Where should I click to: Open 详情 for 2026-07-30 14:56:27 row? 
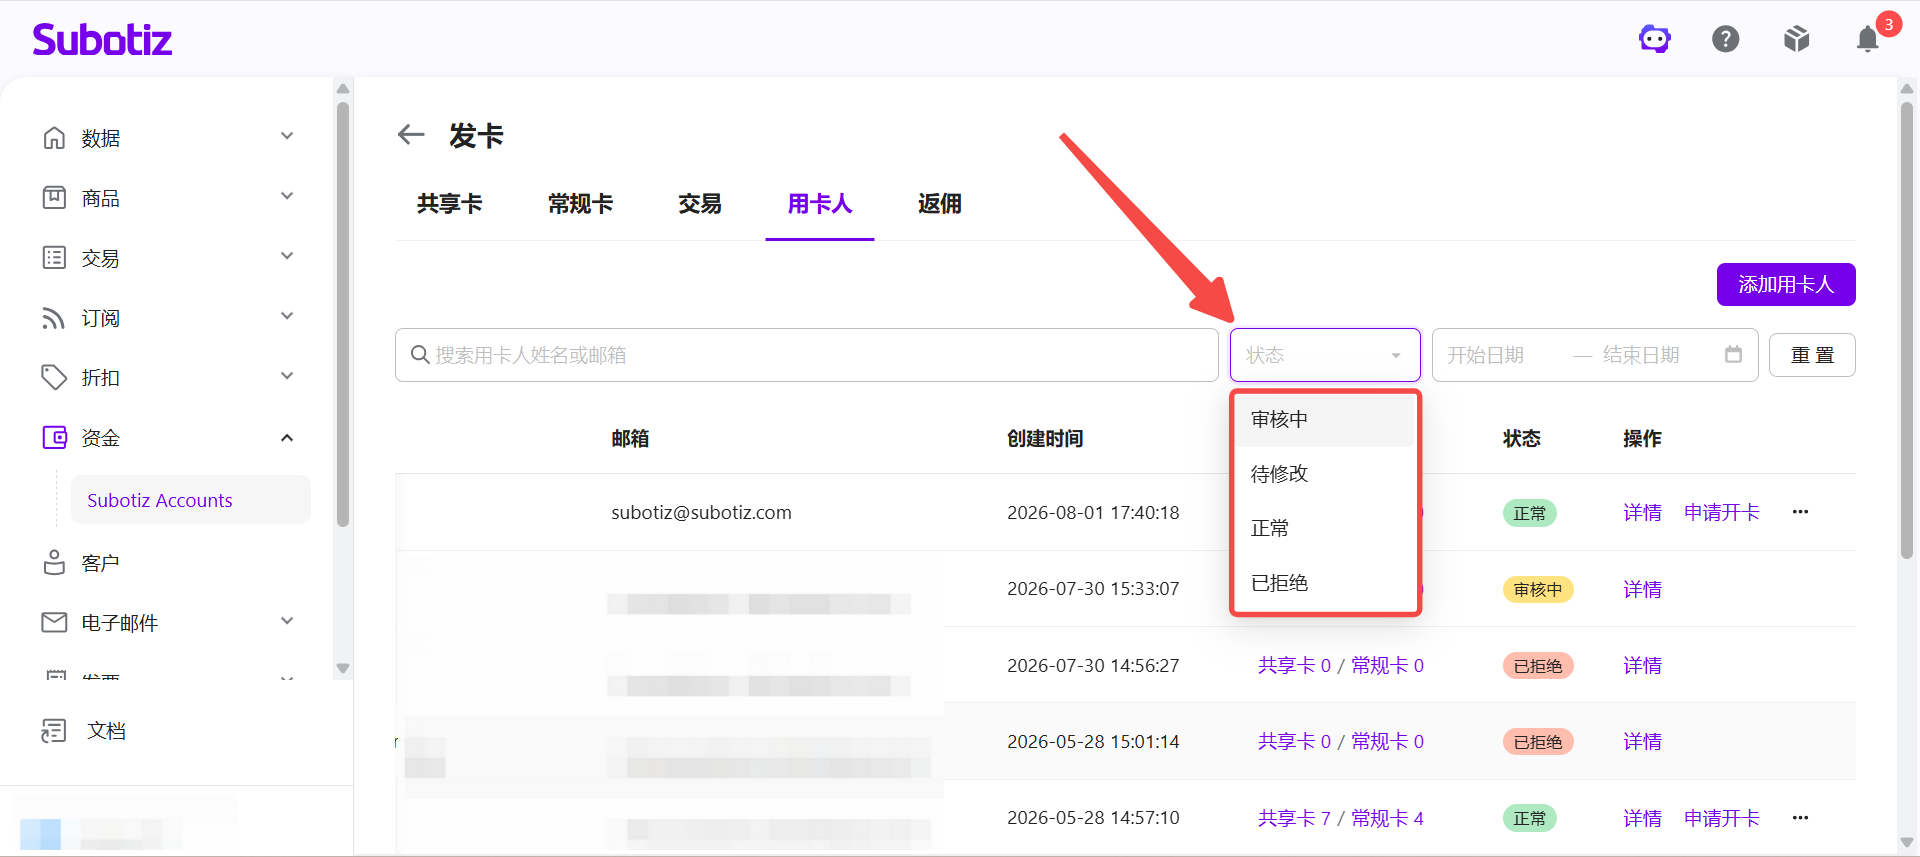1642,666
